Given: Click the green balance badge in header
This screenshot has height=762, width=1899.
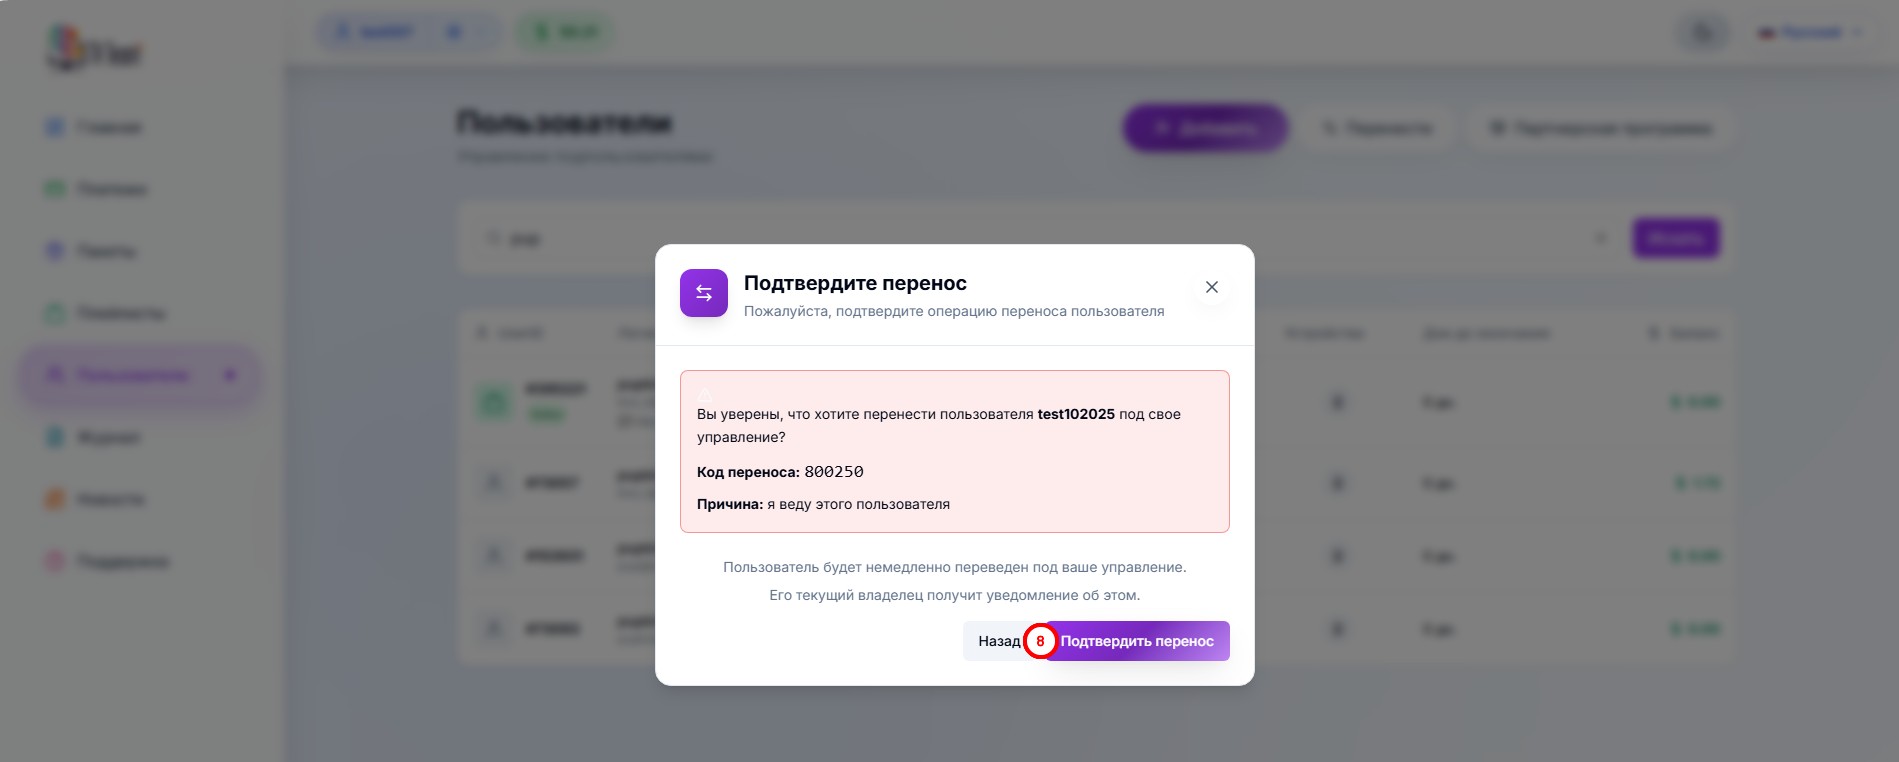Looking at the screenshot, I should pos(565,33).
